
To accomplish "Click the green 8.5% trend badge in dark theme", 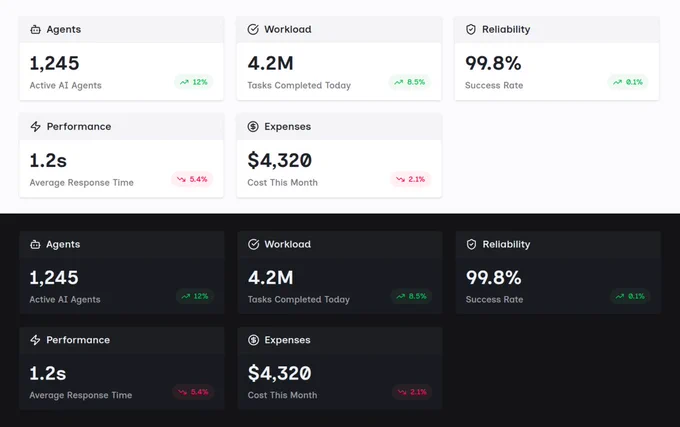I will pos(411,297).
